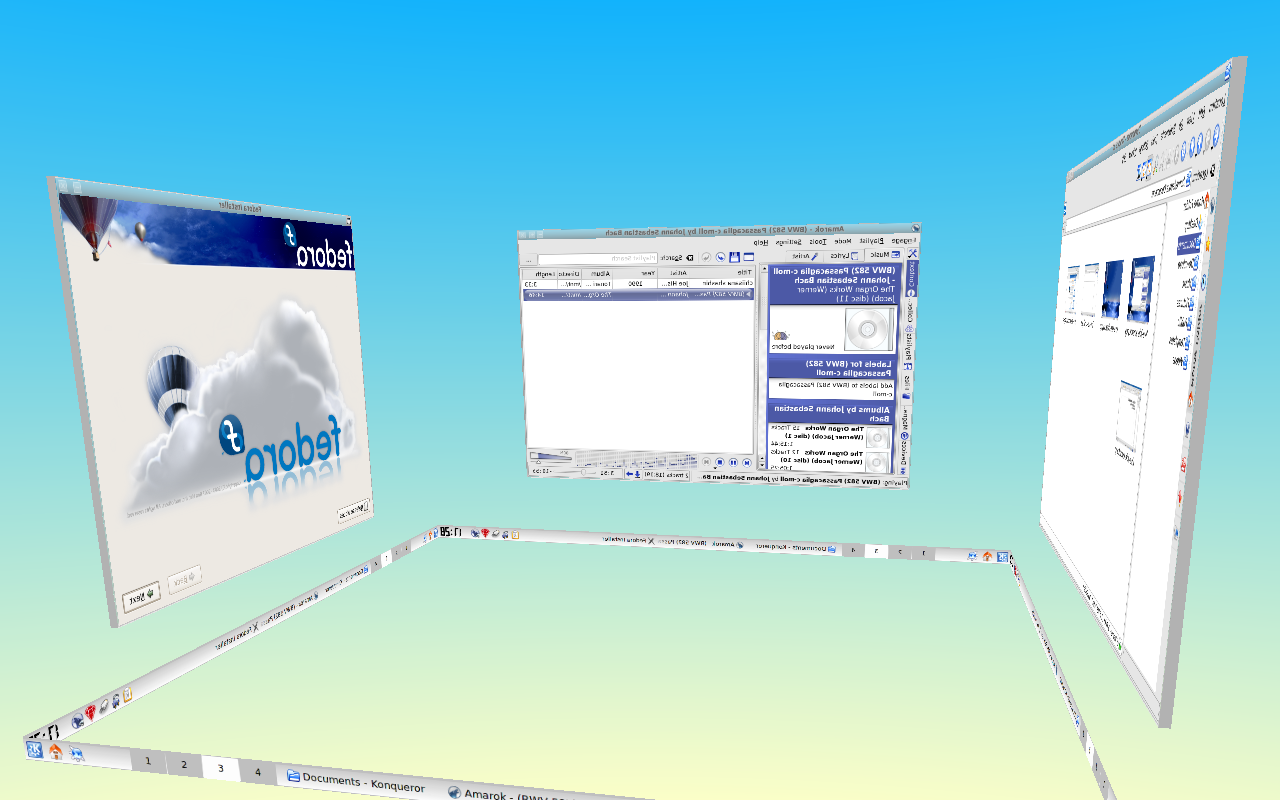Click save playlist floppy icon in Amarok
This screenshot has height=800, width=1280.
coord(734,257)
